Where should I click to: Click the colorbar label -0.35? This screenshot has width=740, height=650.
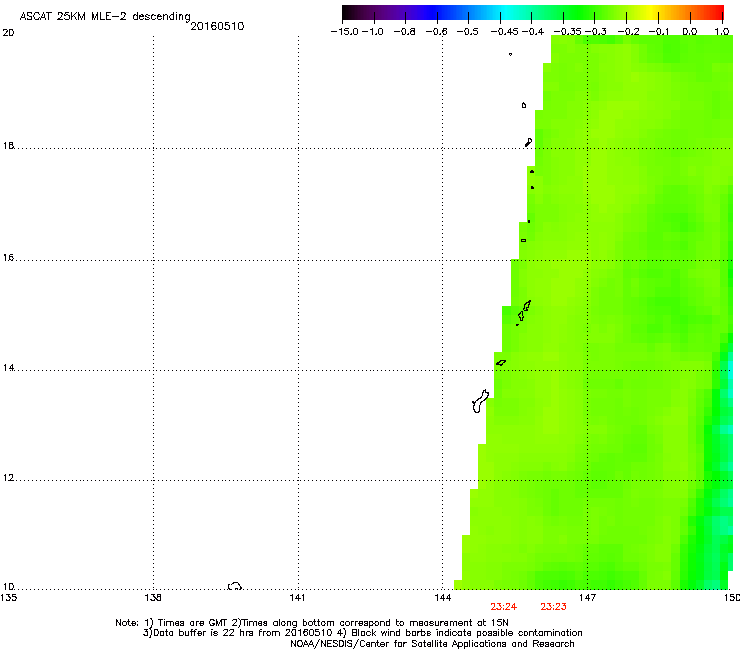point(568,32)
